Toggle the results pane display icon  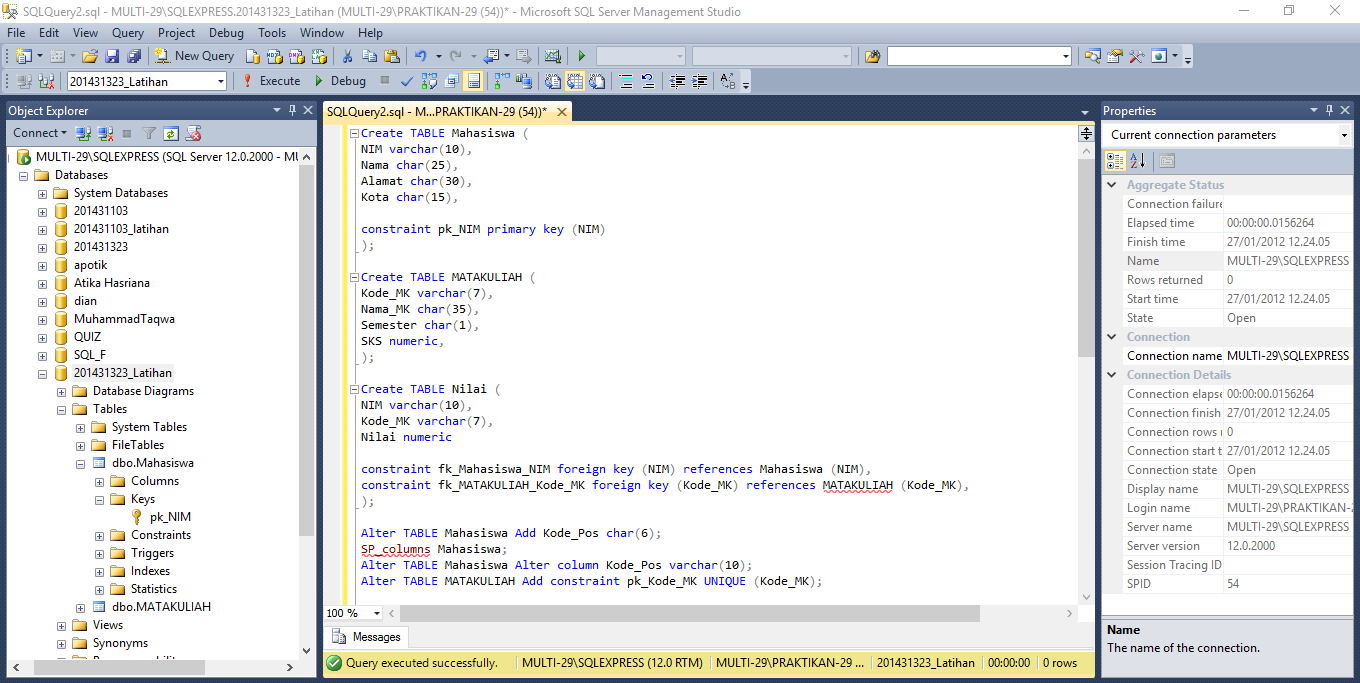coord(473,81)
